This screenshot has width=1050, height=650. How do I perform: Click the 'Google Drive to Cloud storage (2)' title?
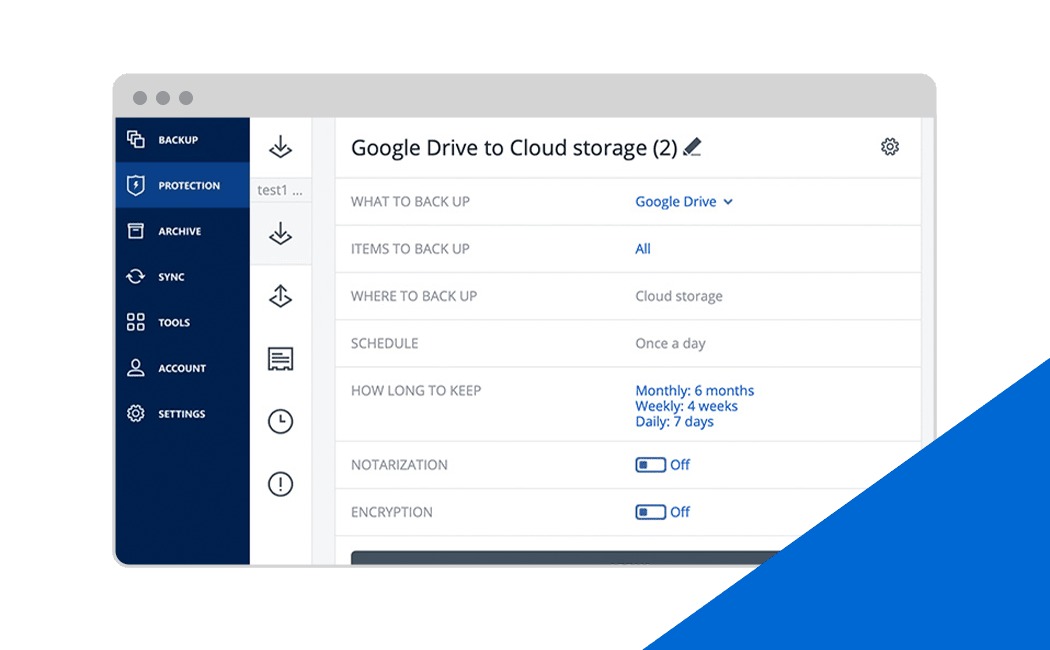coord(514,147)
